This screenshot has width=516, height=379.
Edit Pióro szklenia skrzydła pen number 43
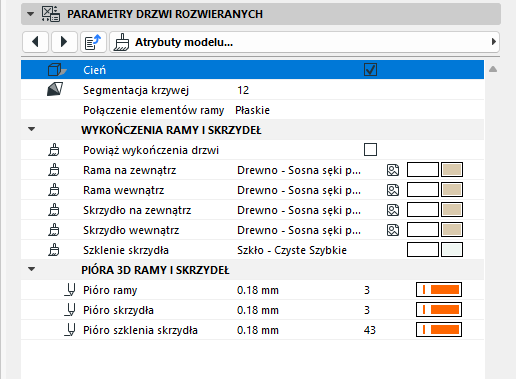tap(370, 330)
